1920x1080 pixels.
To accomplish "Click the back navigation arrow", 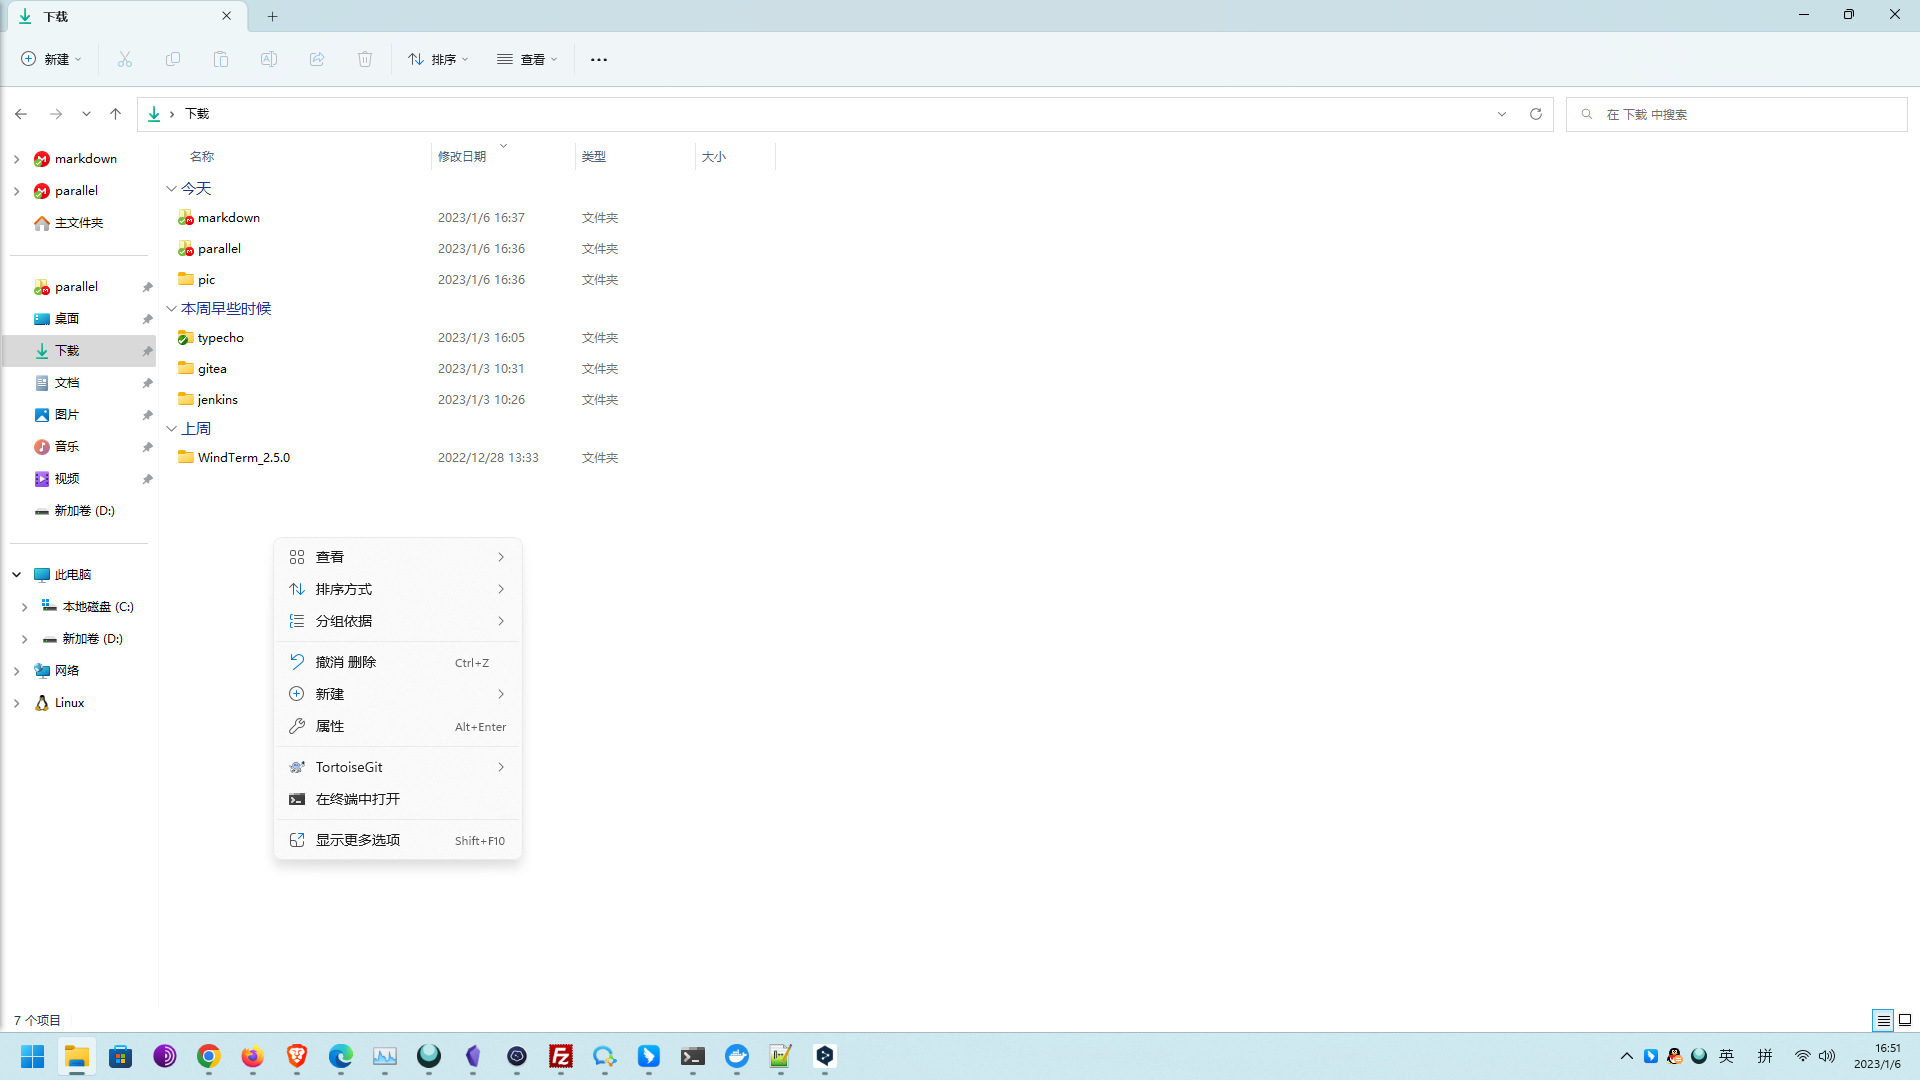I will [x=21, y=114].
